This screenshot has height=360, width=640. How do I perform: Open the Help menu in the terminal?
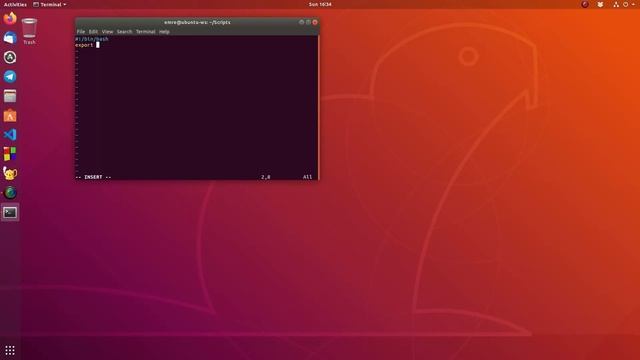[x=164, y=31]
